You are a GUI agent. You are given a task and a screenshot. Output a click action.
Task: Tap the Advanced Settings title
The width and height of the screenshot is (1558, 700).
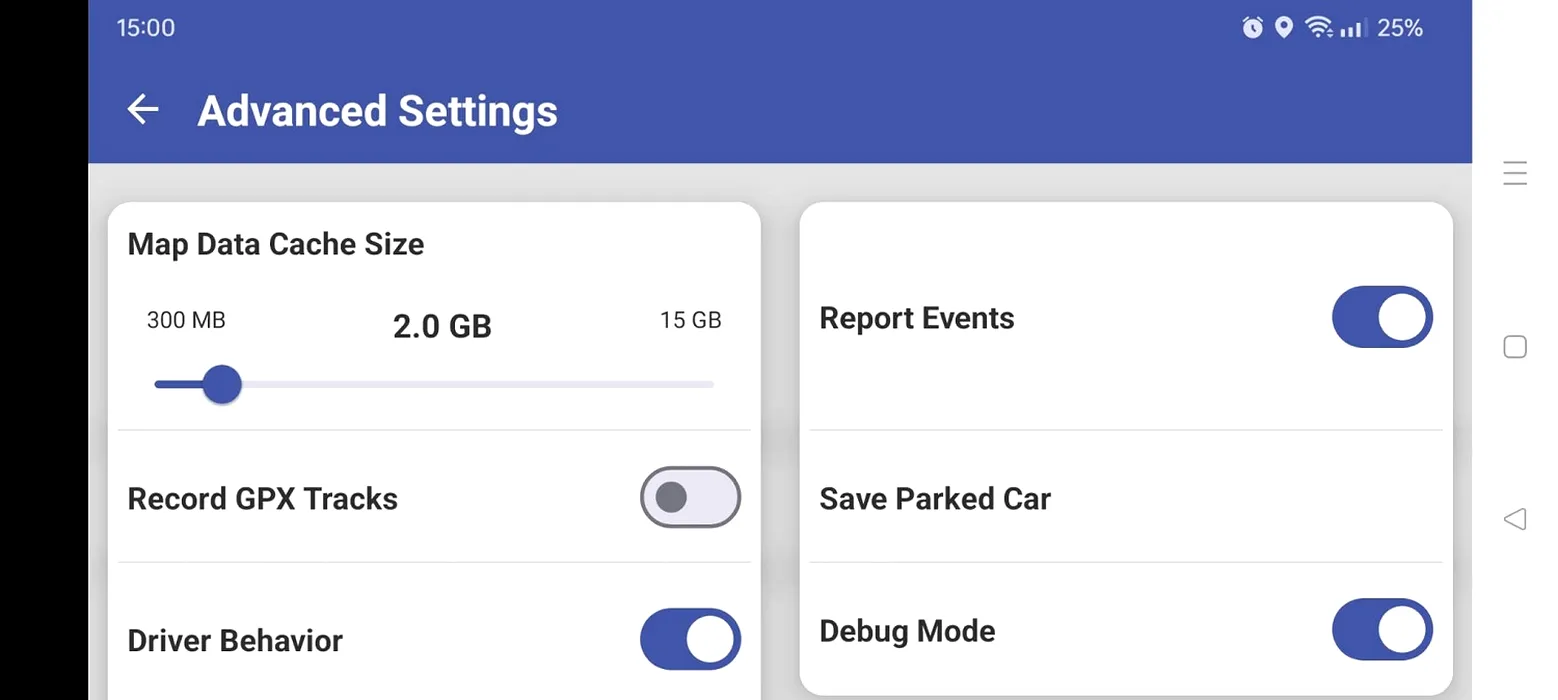377,110
